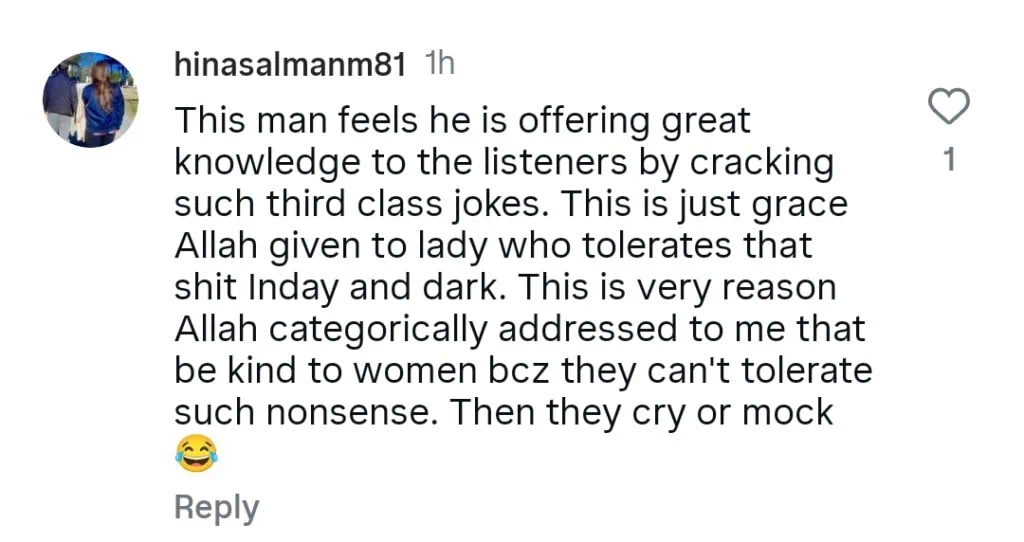1024x542 pixels.
Task: Like the comment with the heart icon
Action: [x=949, y=106]
